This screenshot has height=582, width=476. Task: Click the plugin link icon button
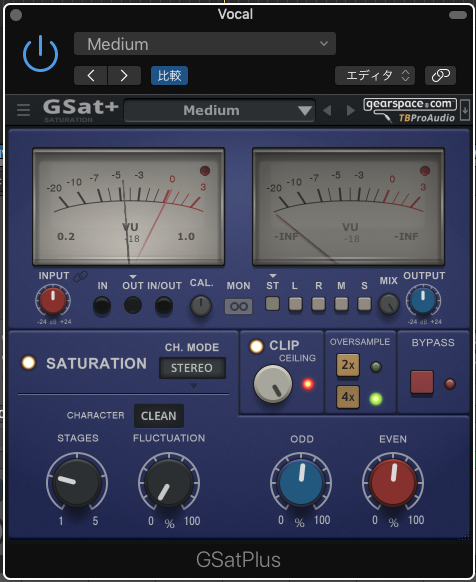coord(440,76)
